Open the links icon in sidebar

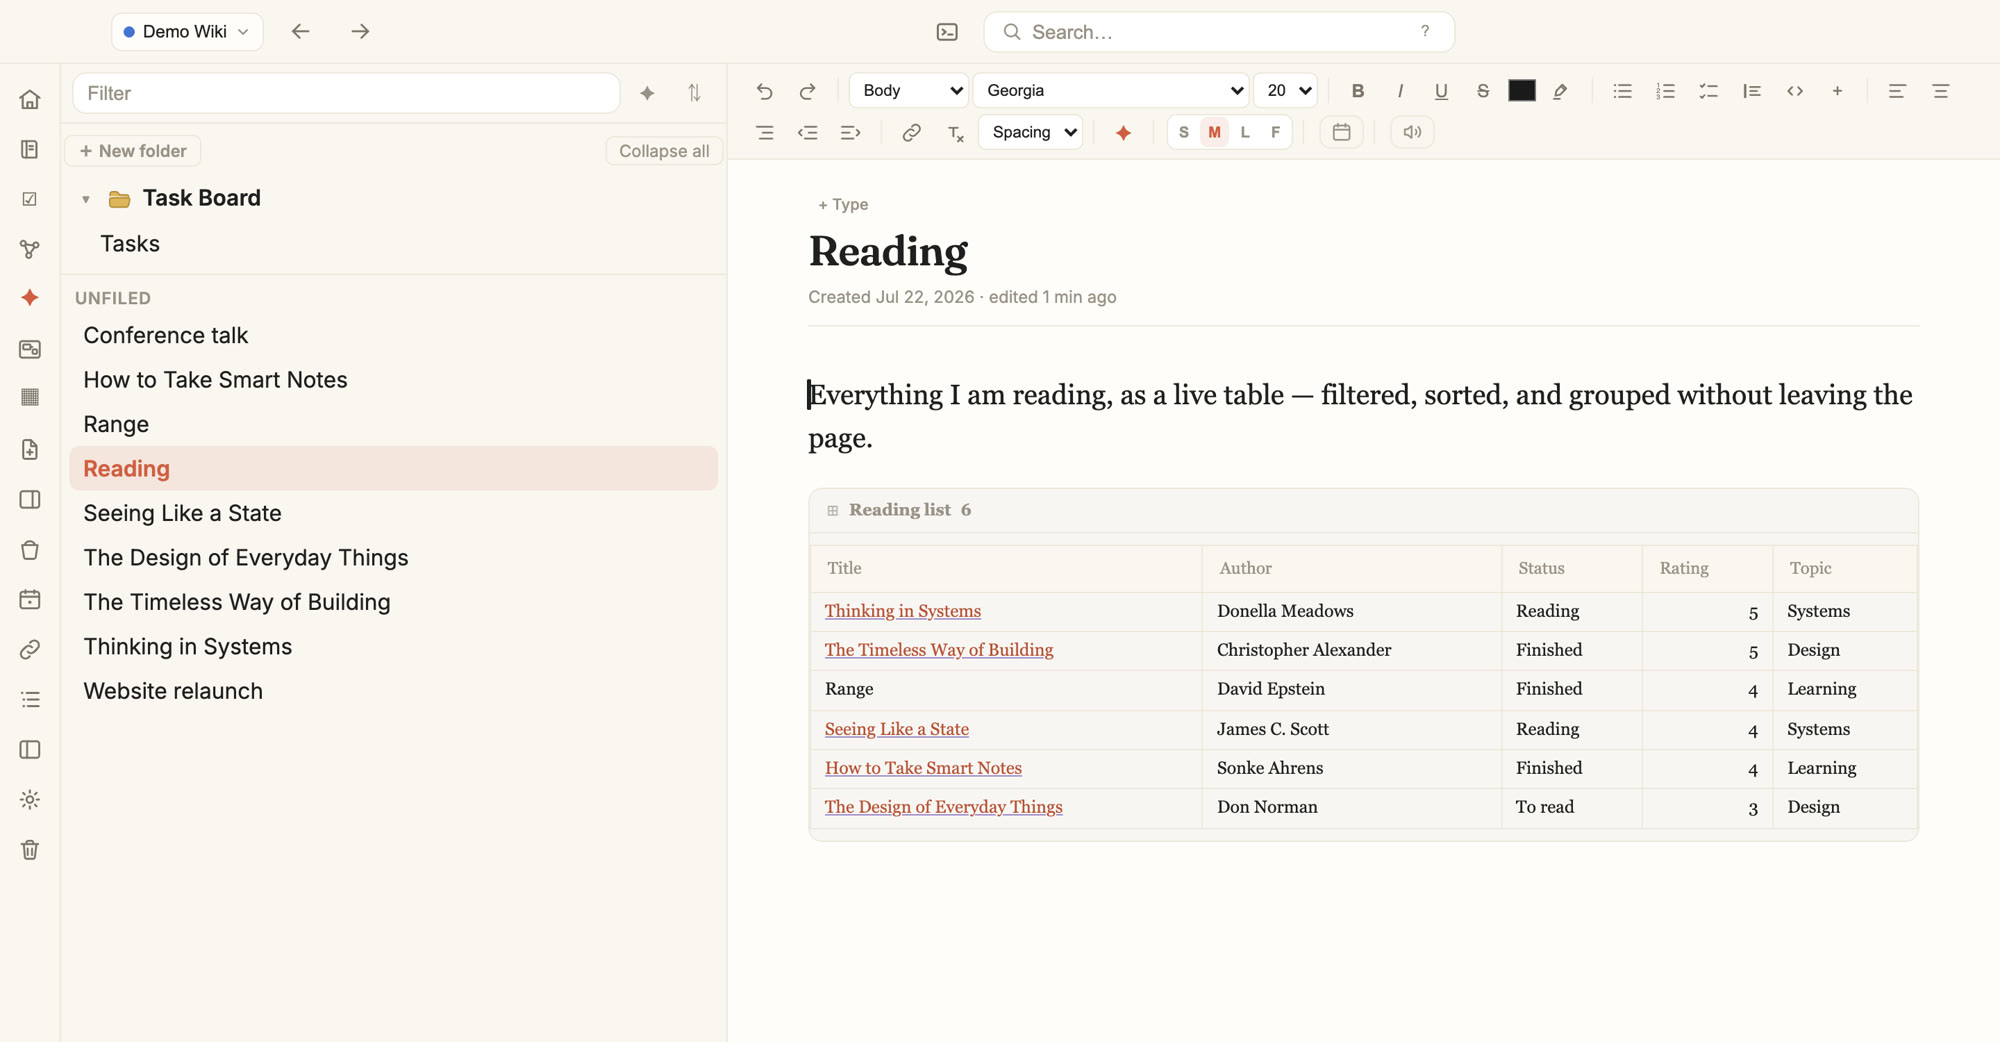click(30, 650)
